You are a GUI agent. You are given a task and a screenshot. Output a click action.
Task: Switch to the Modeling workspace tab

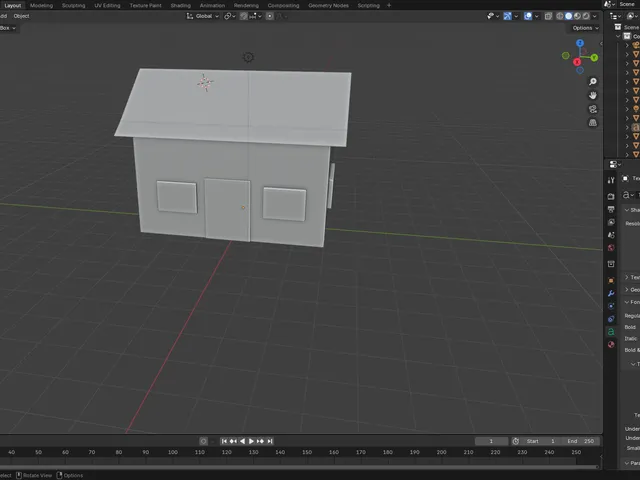41,5
